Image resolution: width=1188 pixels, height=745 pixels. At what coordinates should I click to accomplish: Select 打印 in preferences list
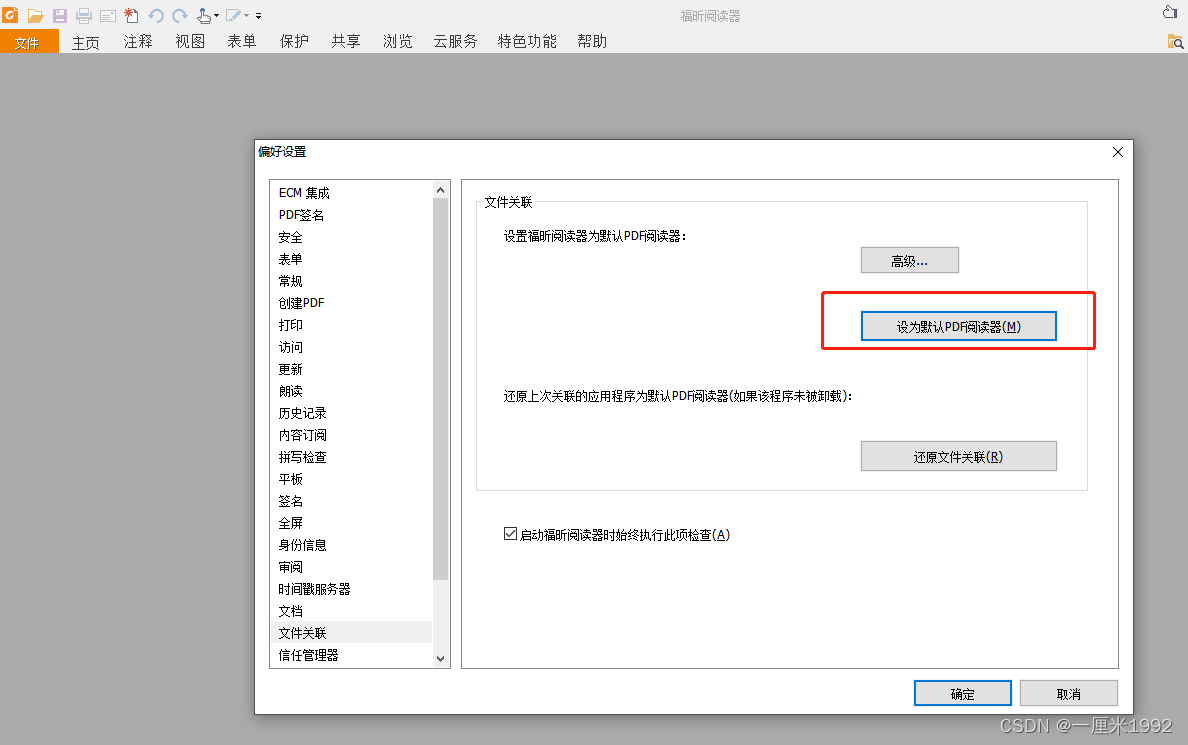coord(351,325)
